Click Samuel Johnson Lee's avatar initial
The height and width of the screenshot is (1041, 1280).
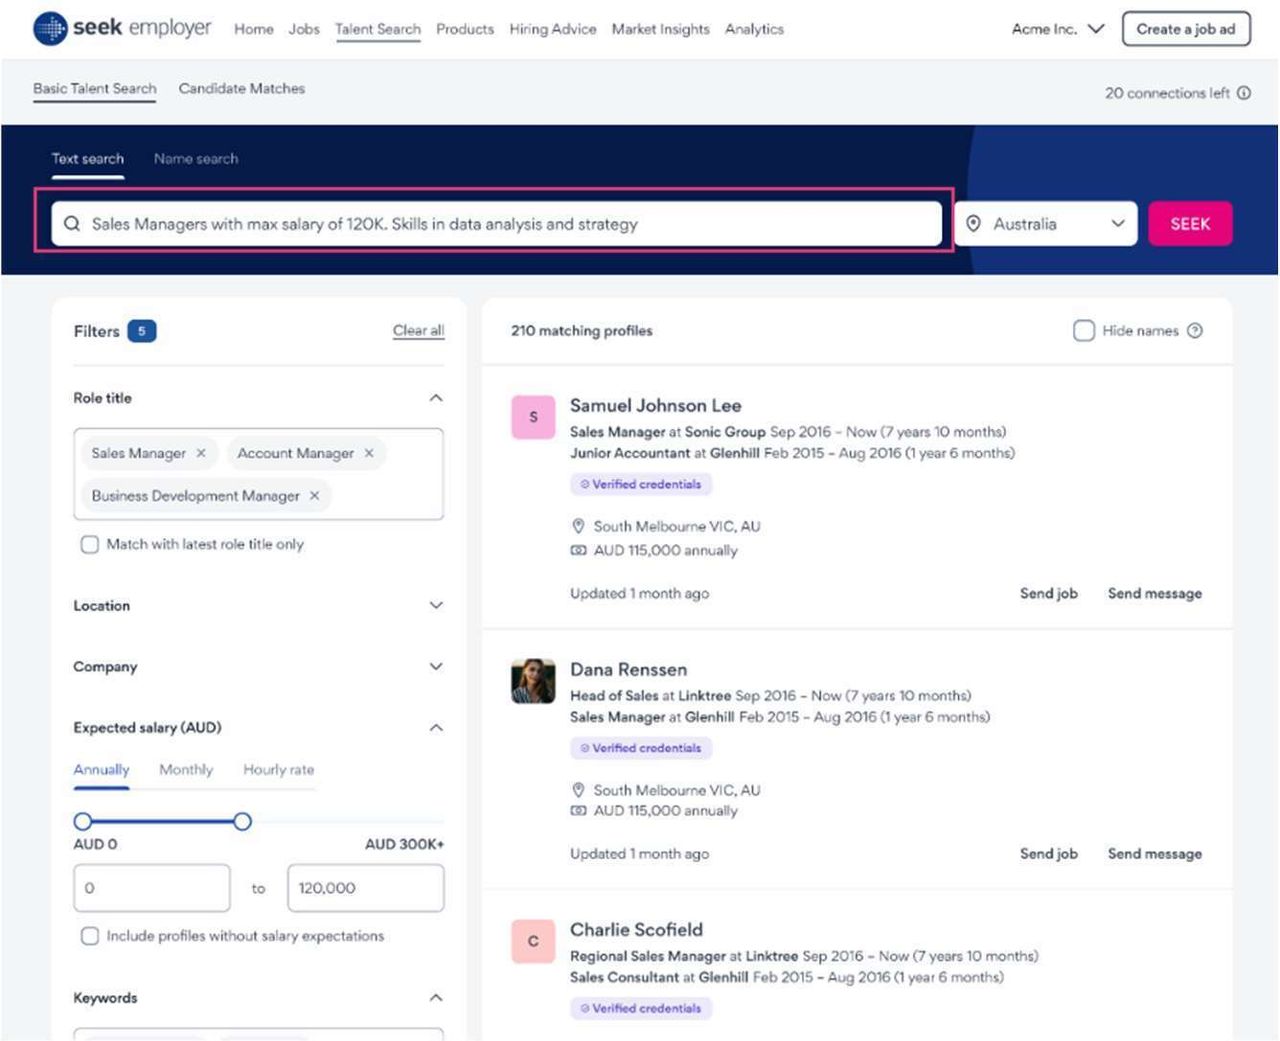[x=533, y=417]
